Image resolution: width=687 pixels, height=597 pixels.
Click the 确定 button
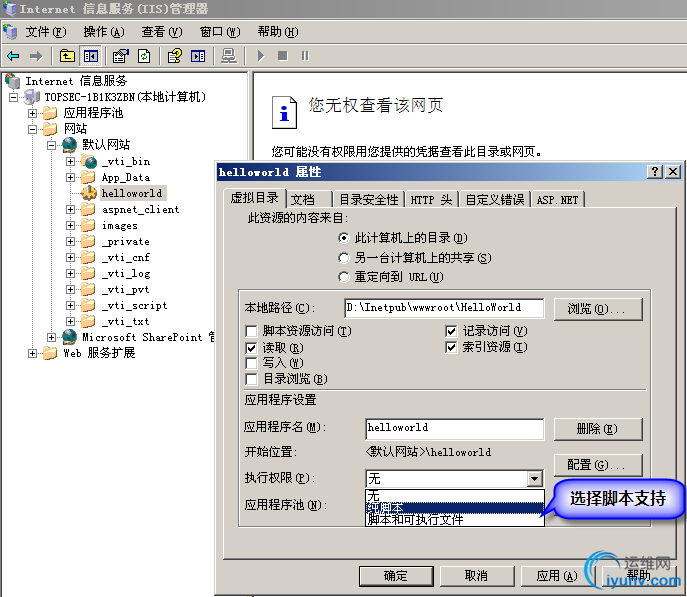tap(396, 576)
